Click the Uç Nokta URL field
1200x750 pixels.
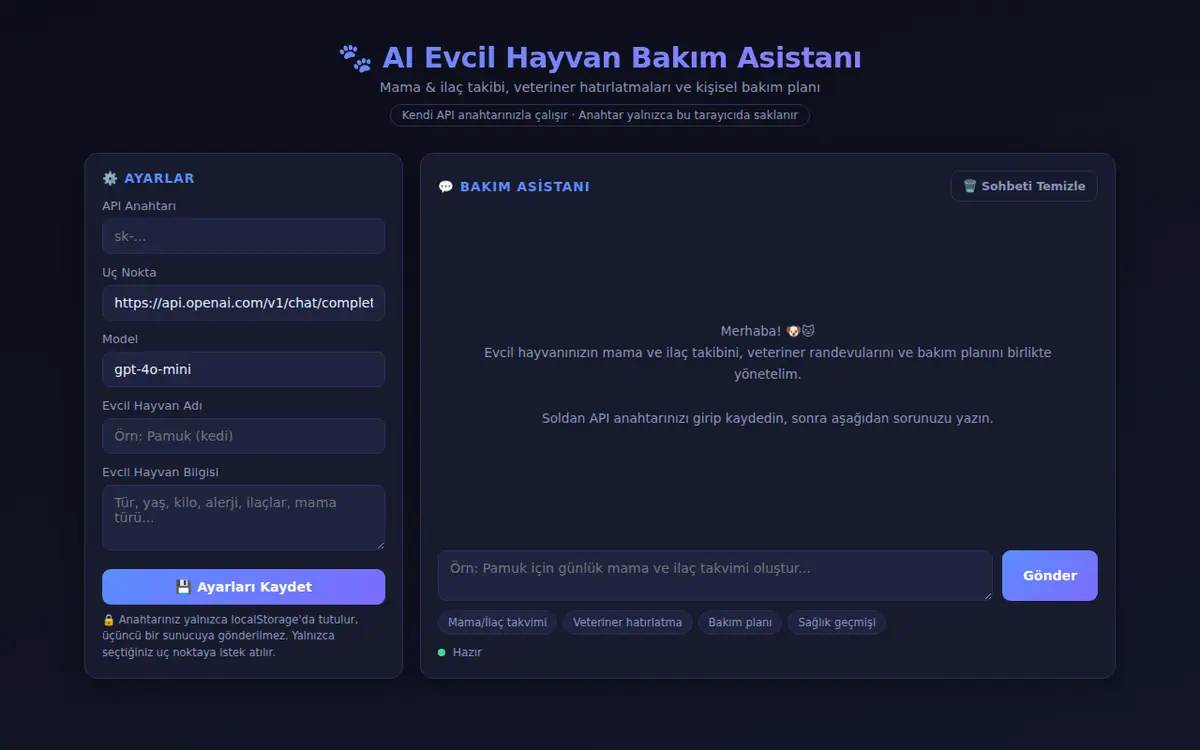click(x=243, y=303)
